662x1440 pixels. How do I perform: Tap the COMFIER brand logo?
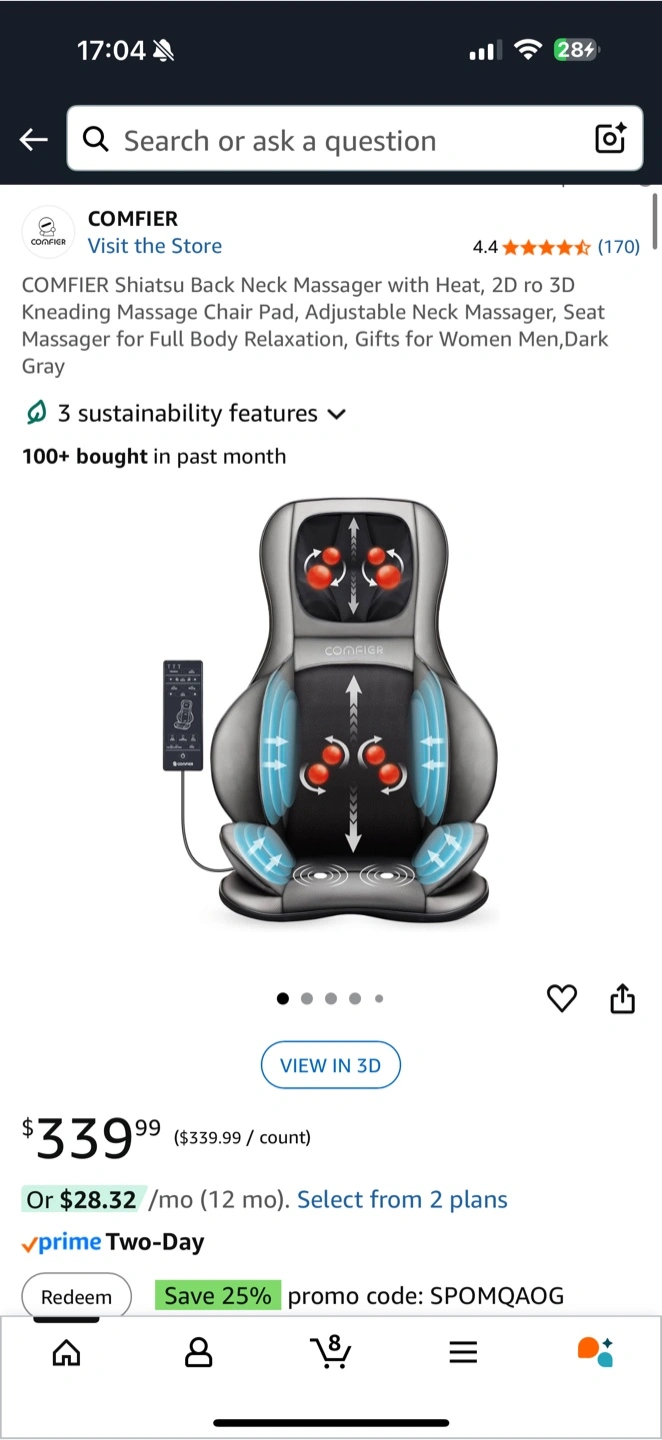coord(48,232)
